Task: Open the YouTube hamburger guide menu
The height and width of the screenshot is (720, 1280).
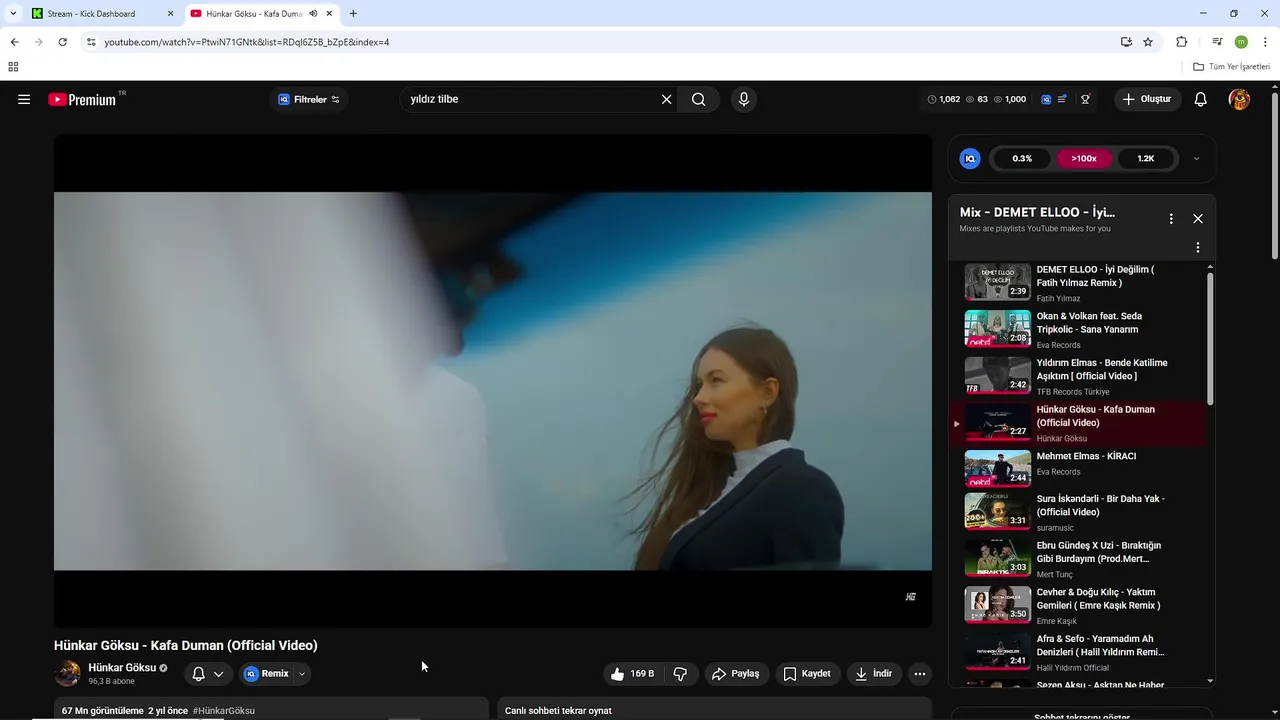Action: point(24,99)
